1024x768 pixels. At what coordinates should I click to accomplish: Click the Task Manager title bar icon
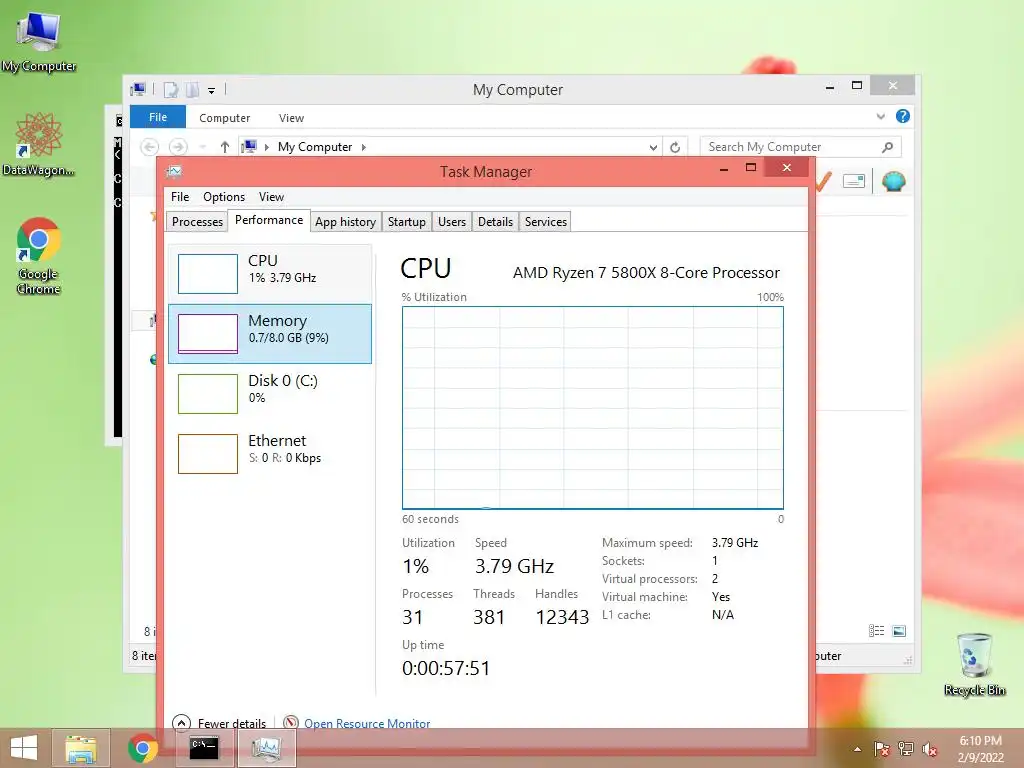click(174, 172)
